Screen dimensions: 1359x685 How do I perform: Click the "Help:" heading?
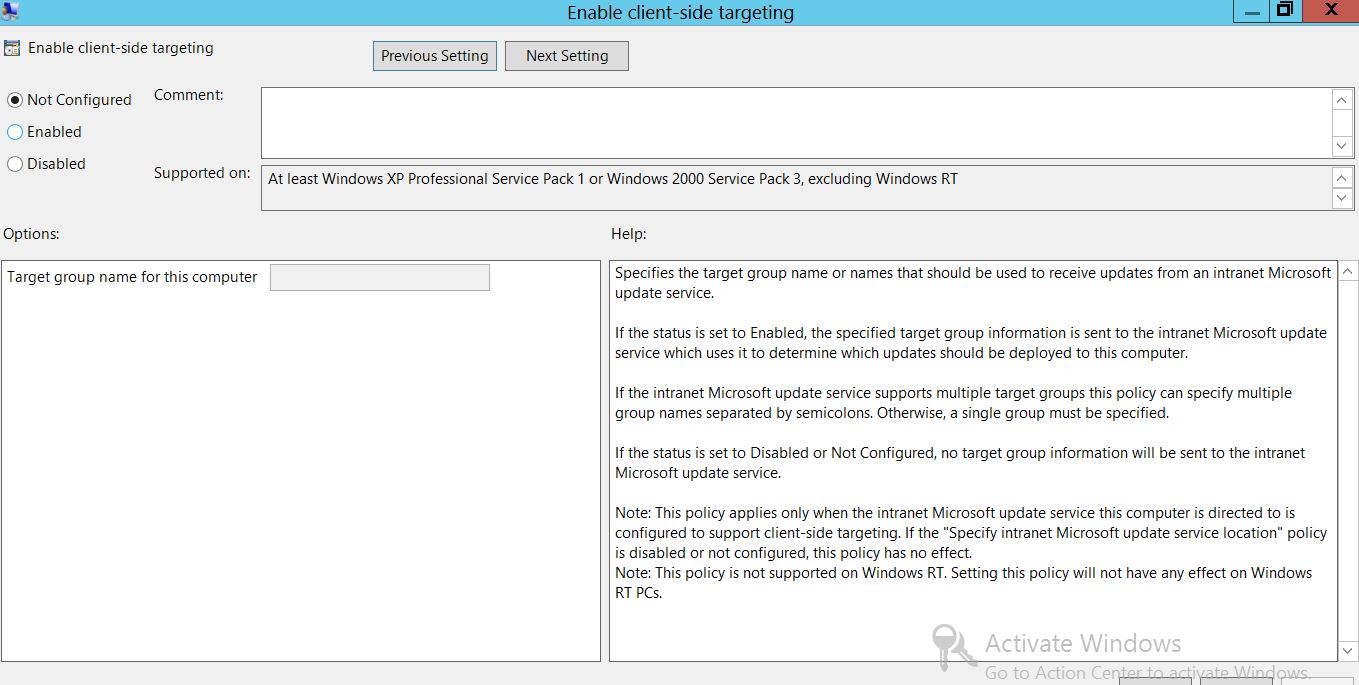coord(629,234)
